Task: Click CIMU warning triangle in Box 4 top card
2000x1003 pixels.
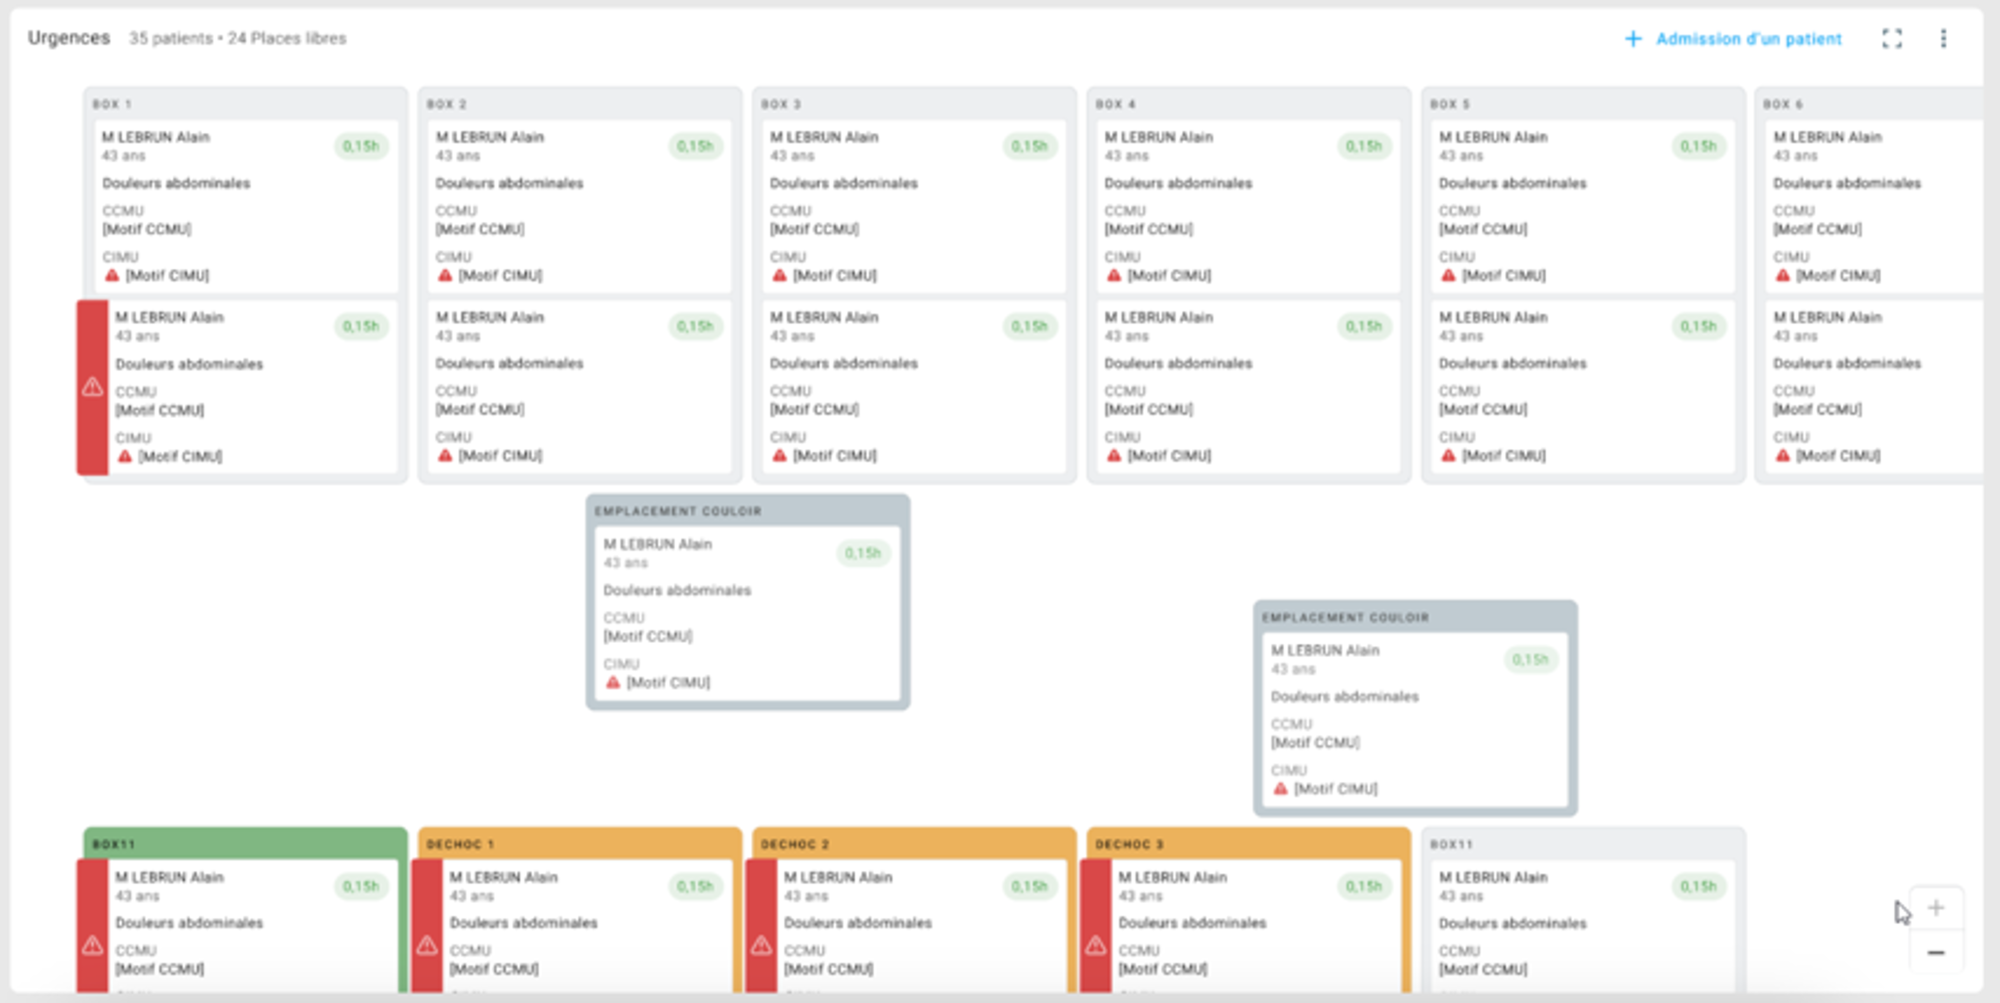Action: 1114,275
